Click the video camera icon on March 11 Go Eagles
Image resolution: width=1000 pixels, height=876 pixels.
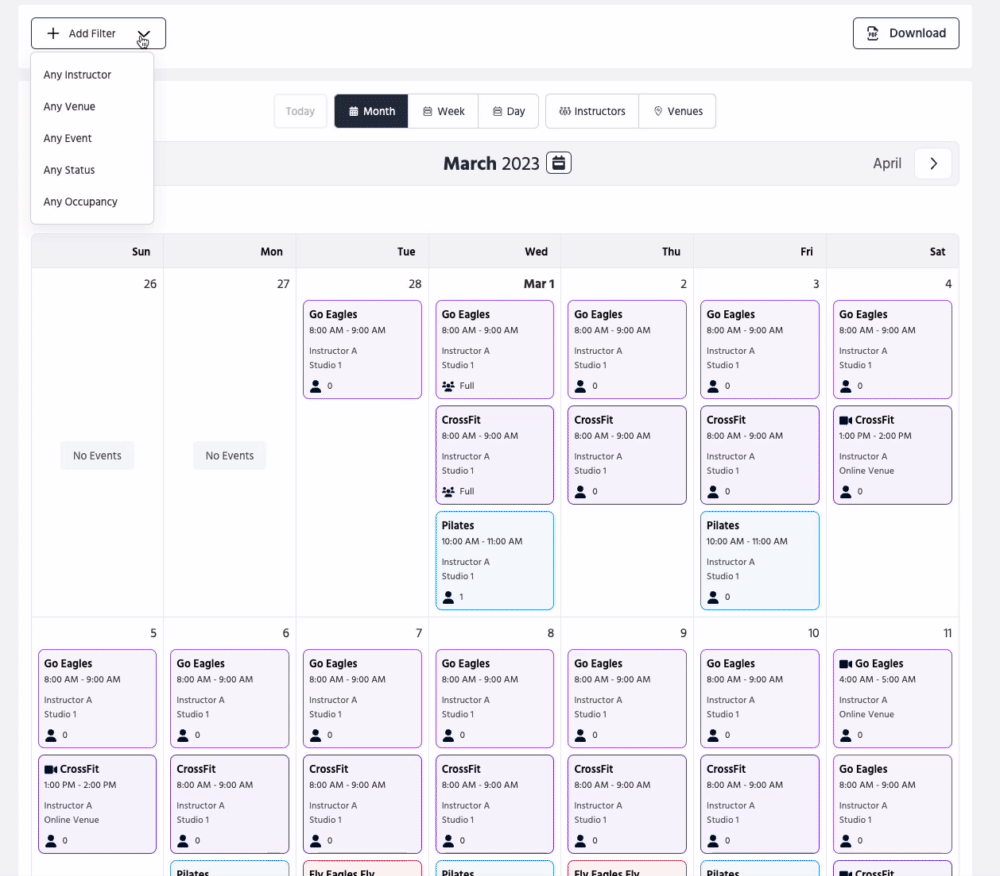tap(845, 664)
